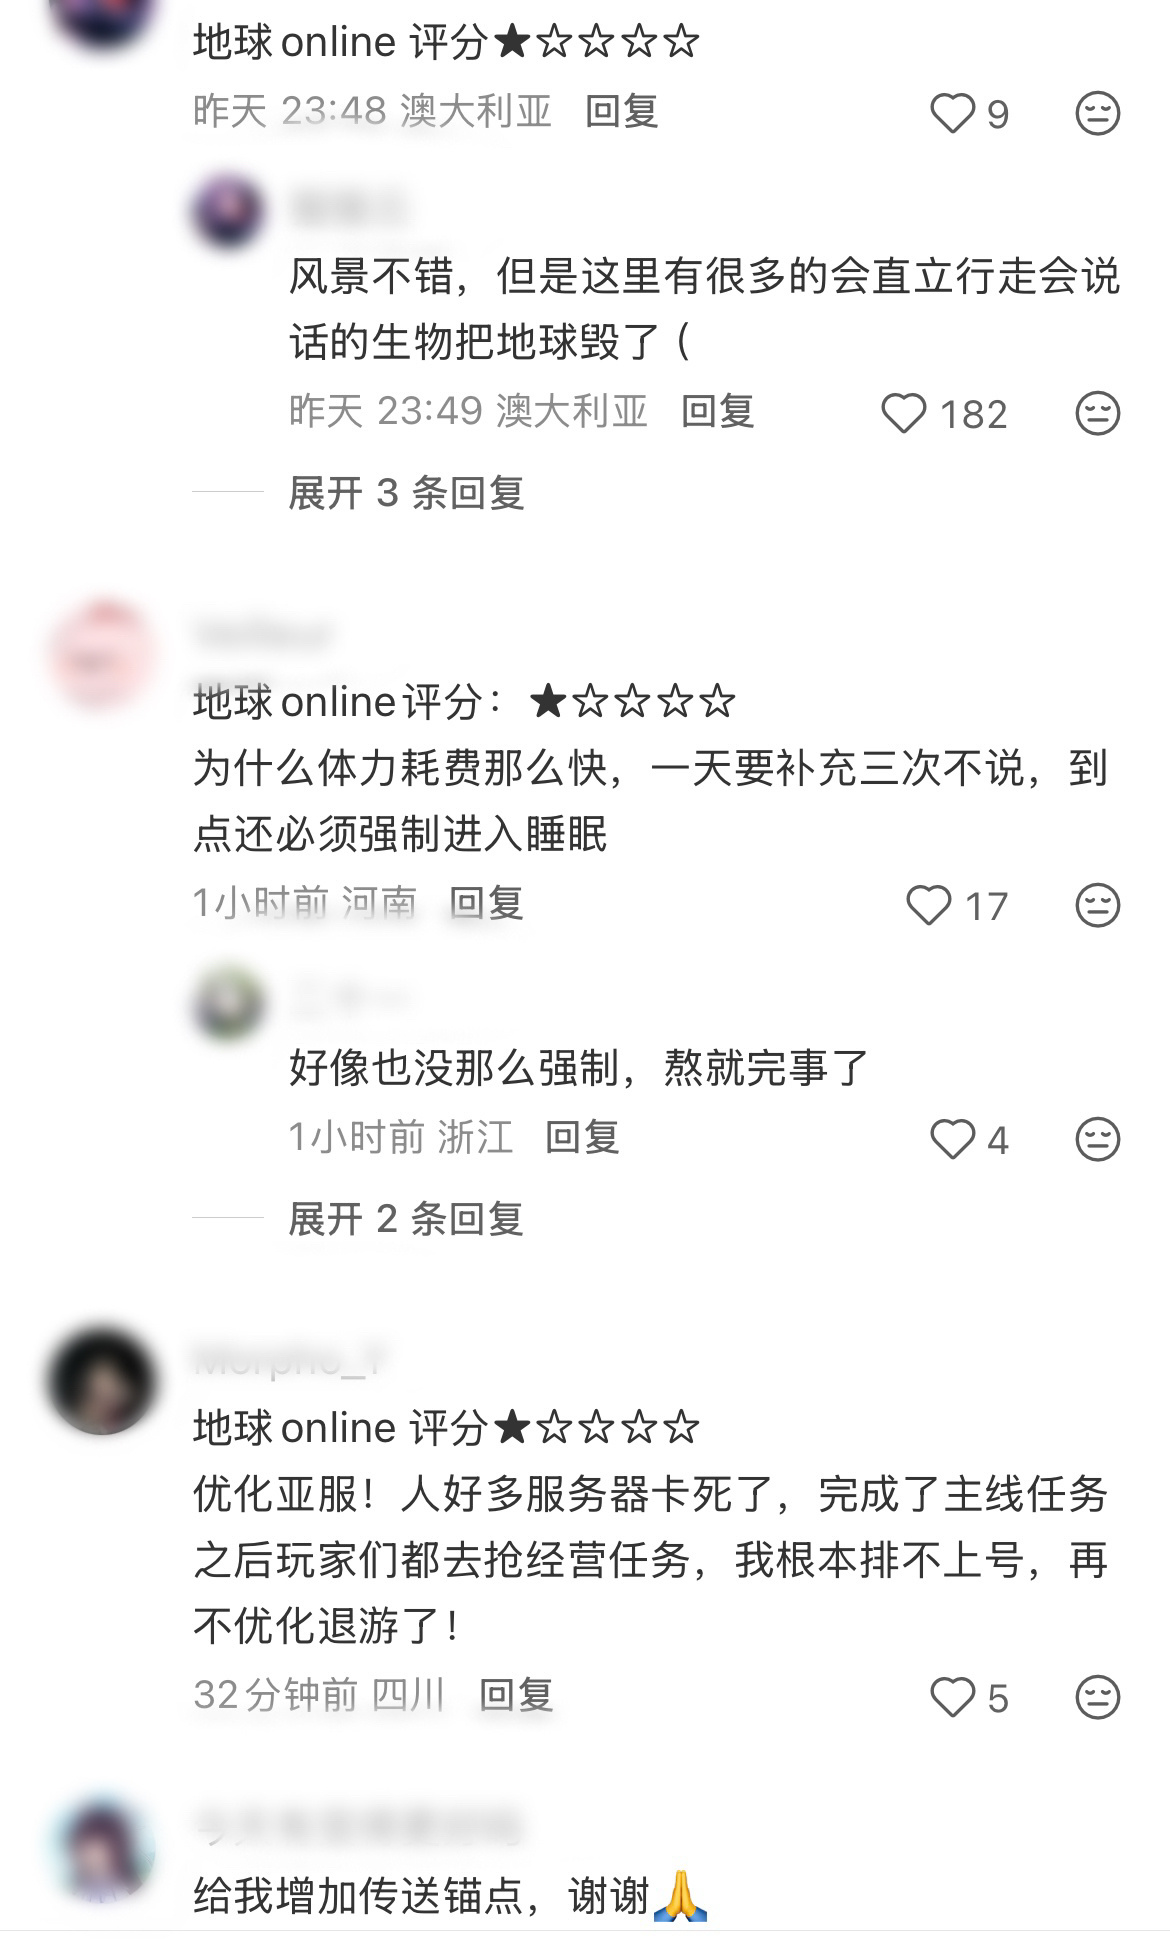This screenshot has height=1939, width=1170.
Task: Reply to the 四川 comment
Action: point(516,1695)
